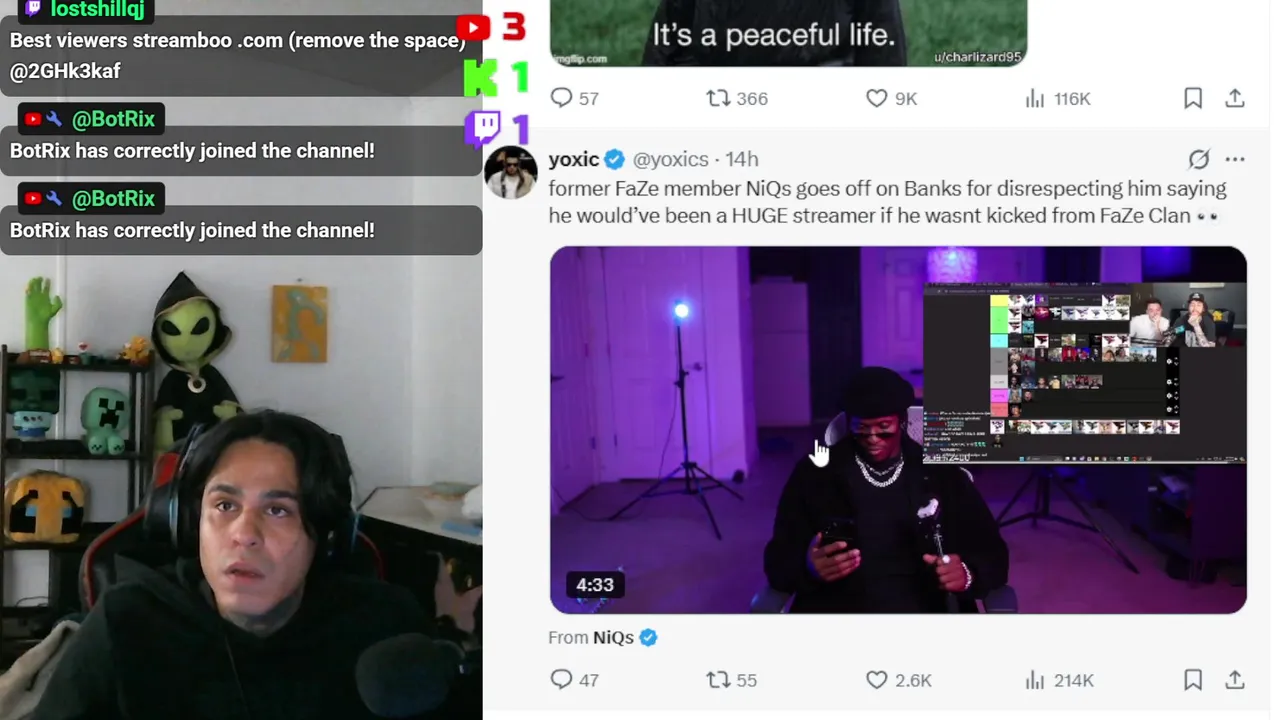View analytics showing 116K views

(x=1057, y=98)
